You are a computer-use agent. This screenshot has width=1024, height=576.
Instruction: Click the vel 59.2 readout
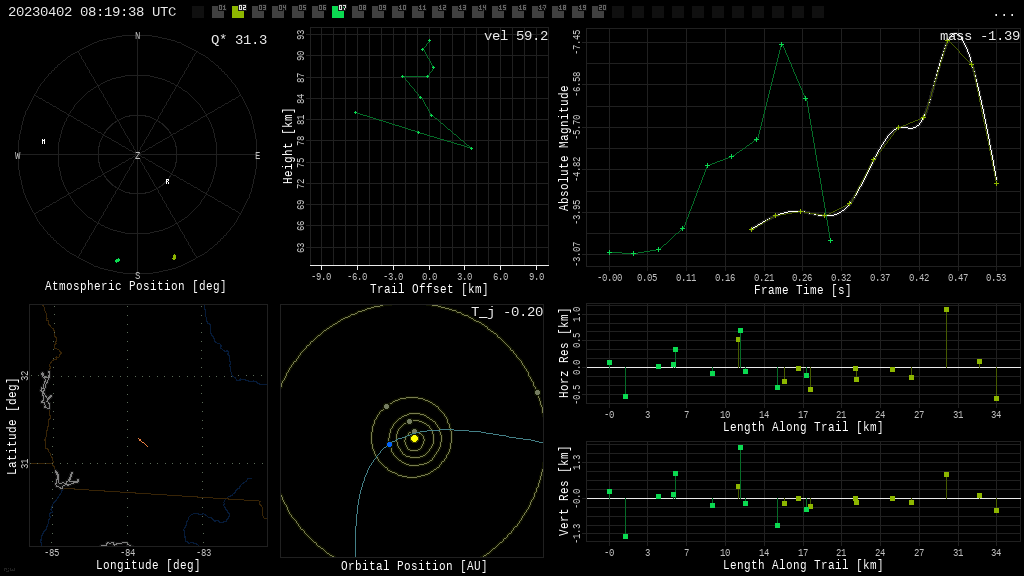[515, 37]
